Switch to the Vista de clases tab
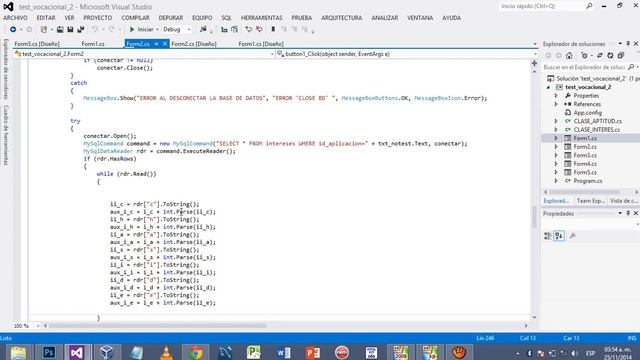 click(623, 200)
